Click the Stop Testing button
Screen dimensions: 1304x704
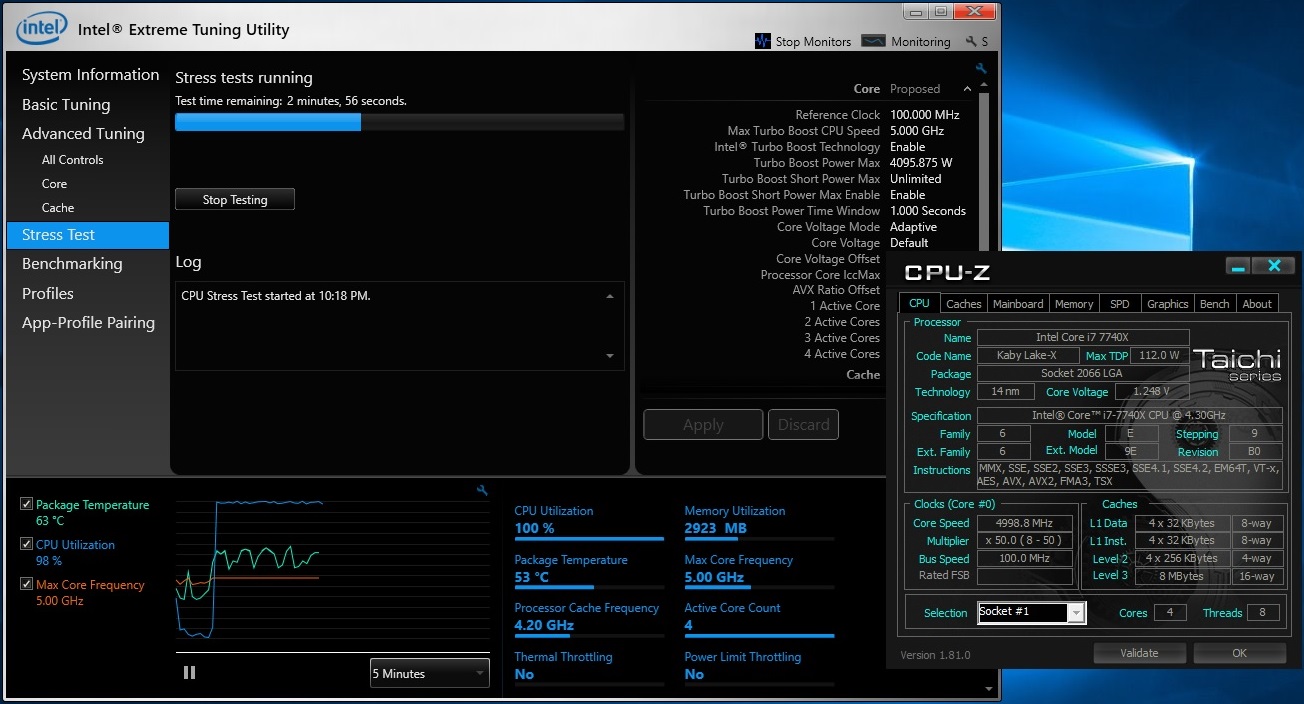coord(235,200)
